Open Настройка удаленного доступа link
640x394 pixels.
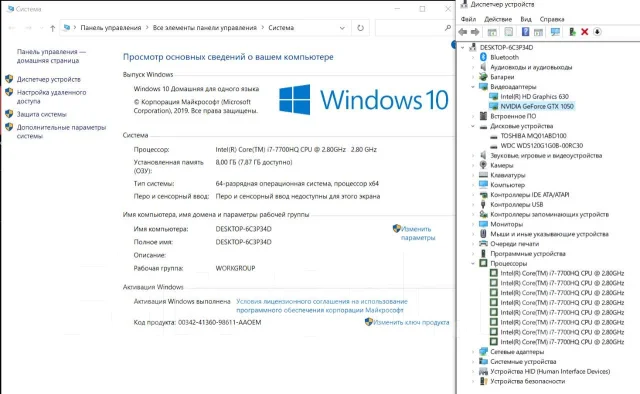pyautogui.click(x=51, y=96)
